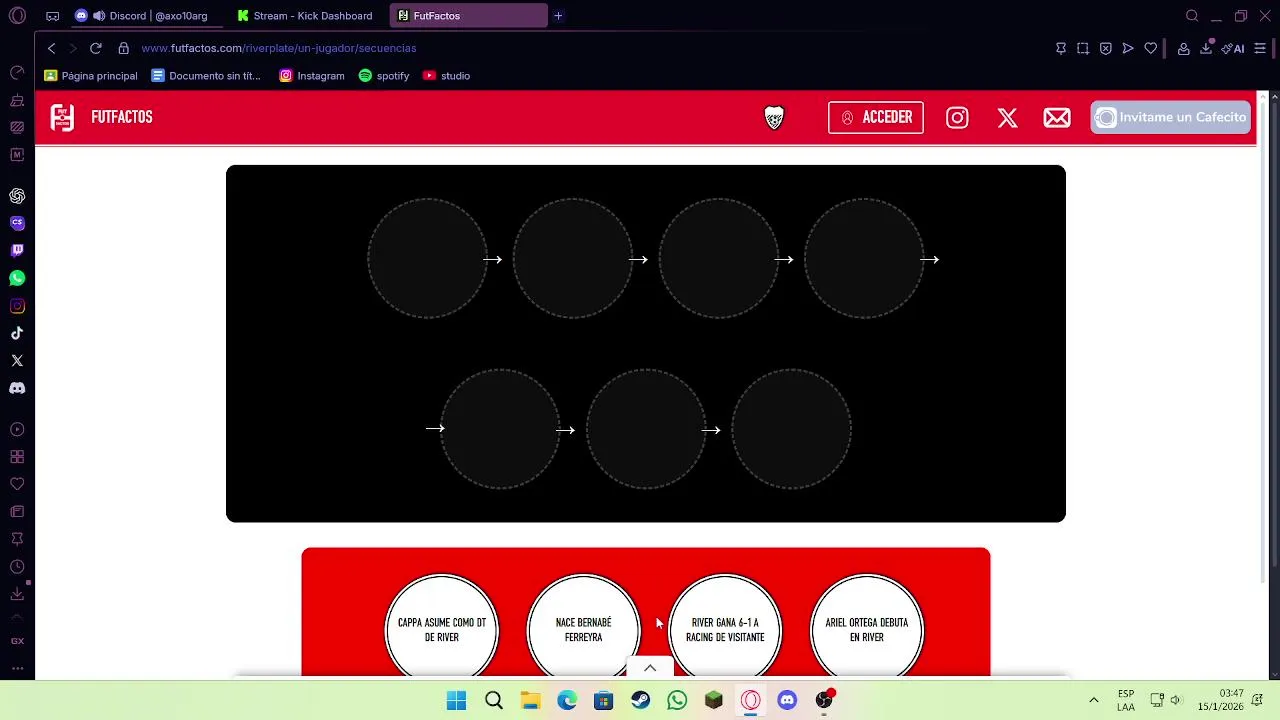Select the FutFactos browser tab

(x=468, y=16)
